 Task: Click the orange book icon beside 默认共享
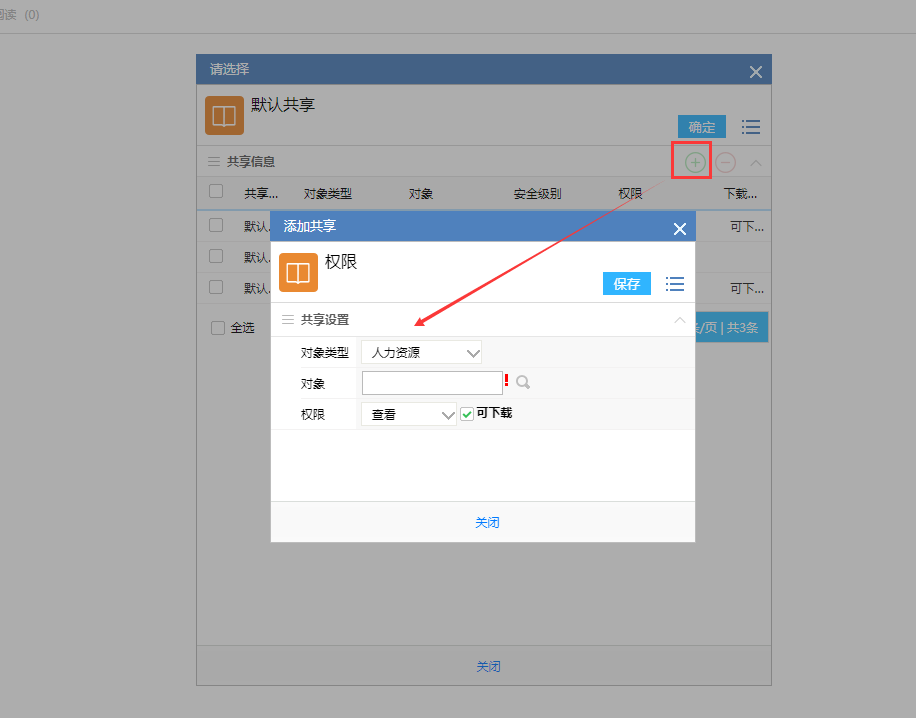pos(224,115)
